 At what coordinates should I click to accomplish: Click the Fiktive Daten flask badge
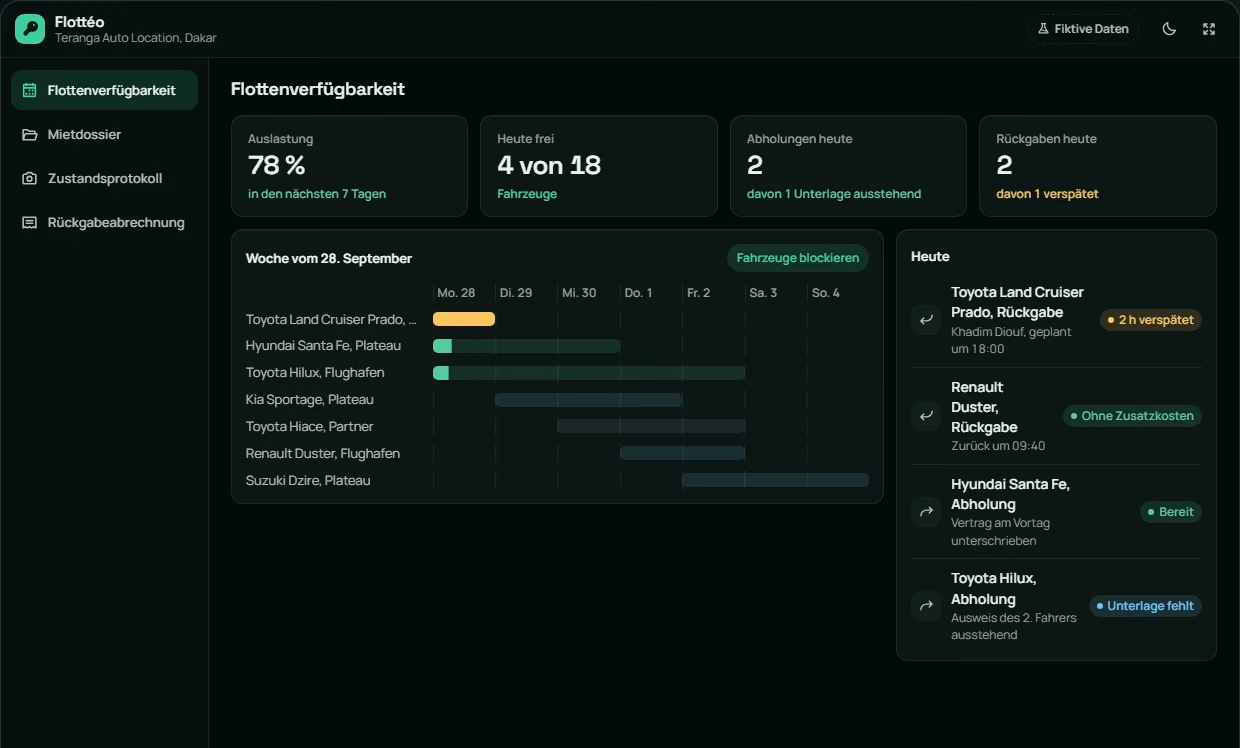(1083, 29)
